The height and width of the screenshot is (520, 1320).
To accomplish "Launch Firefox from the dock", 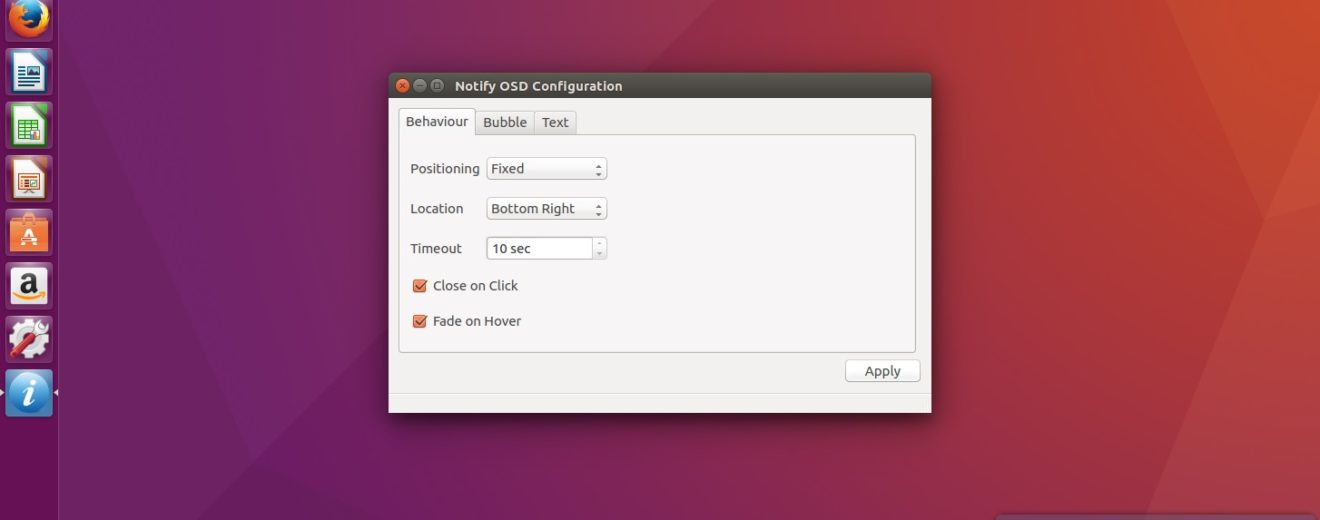I will pos(29,20).
